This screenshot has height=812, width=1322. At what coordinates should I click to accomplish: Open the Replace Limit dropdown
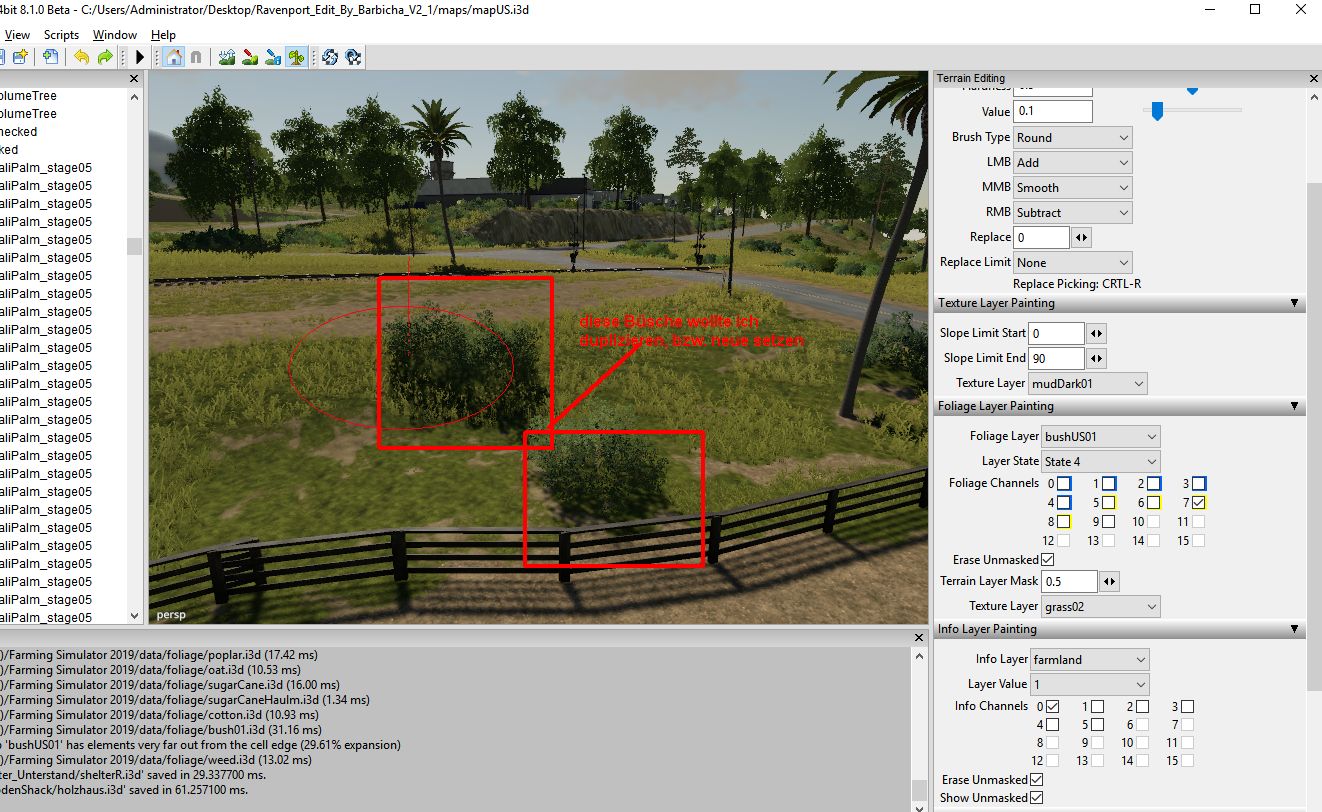point(1072,262)
